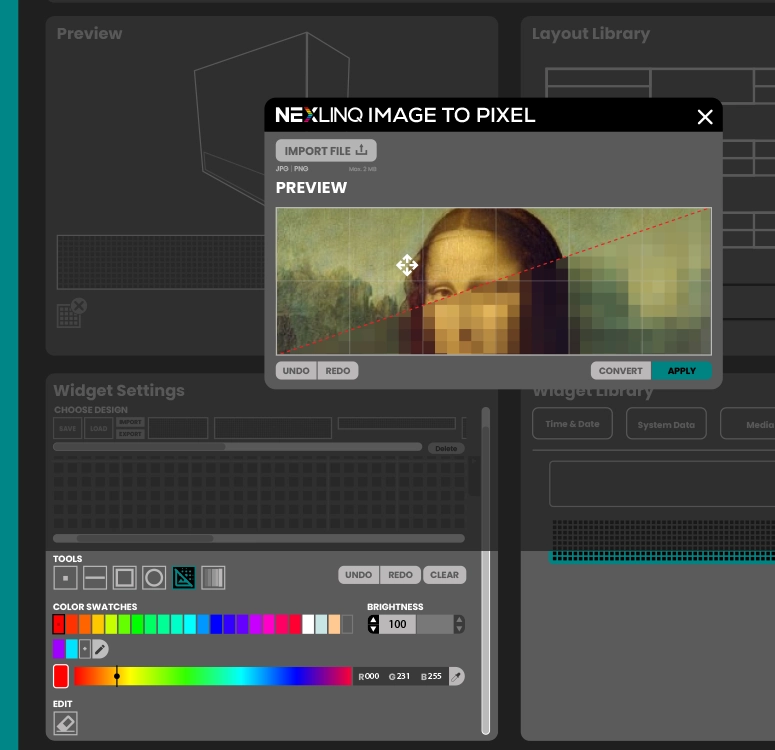Select the magenta color swatch

click(268, 624)
